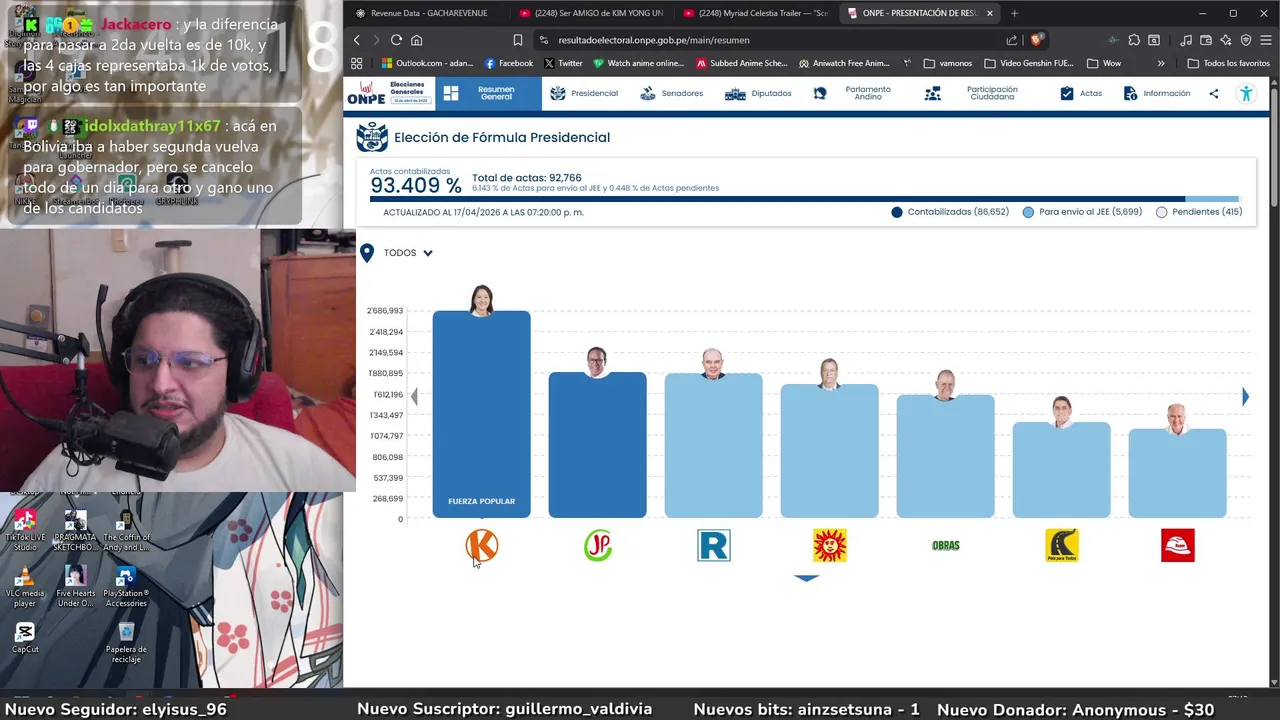The height and width of the screenshot is (720, 1280).
Task: Open the vamonos bookmarks folder
Action: click(948, 63)
